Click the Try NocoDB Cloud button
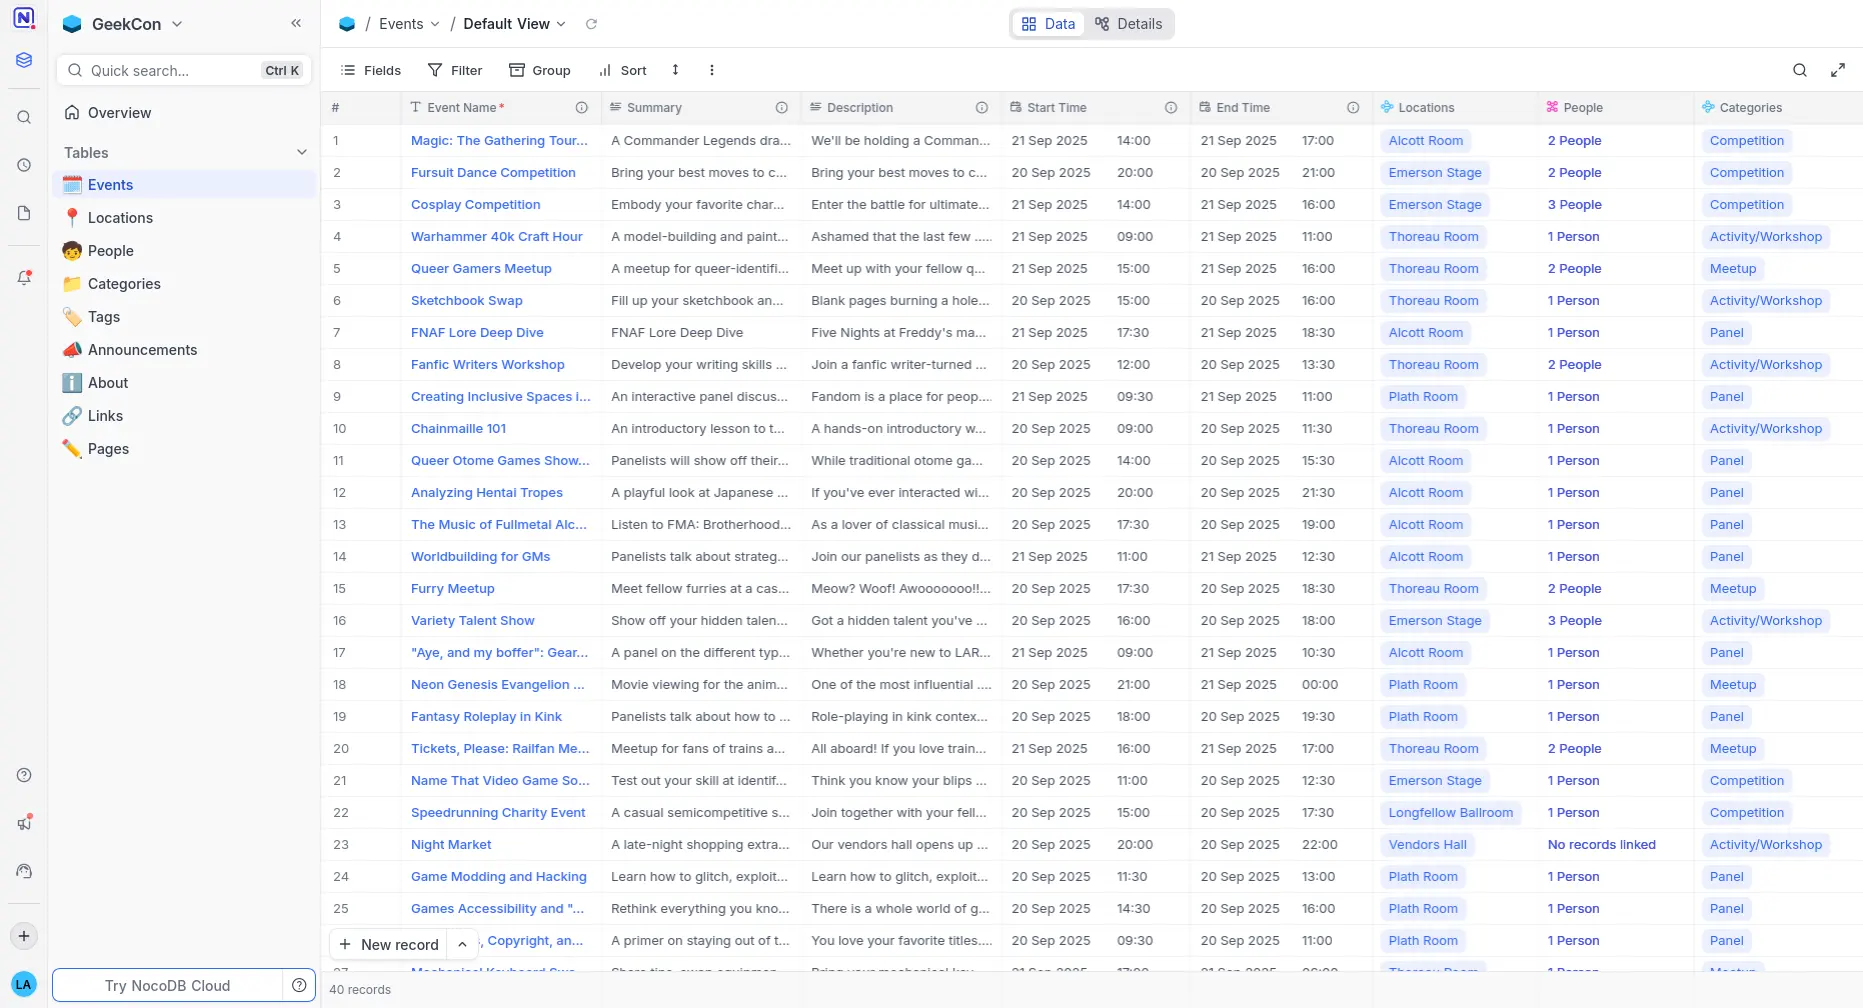The image size is (1863, 1008). 167,985
